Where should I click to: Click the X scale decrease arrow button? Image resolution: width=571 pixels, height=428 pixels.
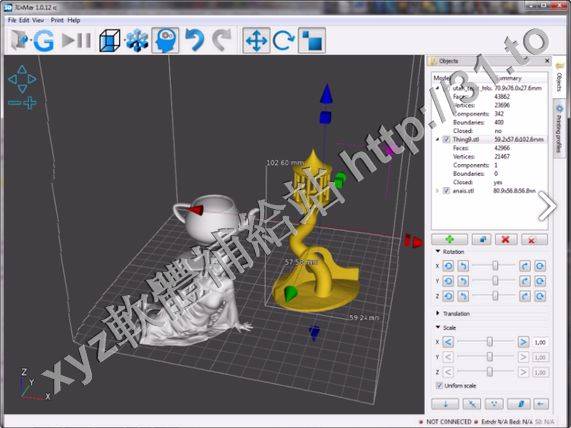[448, 342]
